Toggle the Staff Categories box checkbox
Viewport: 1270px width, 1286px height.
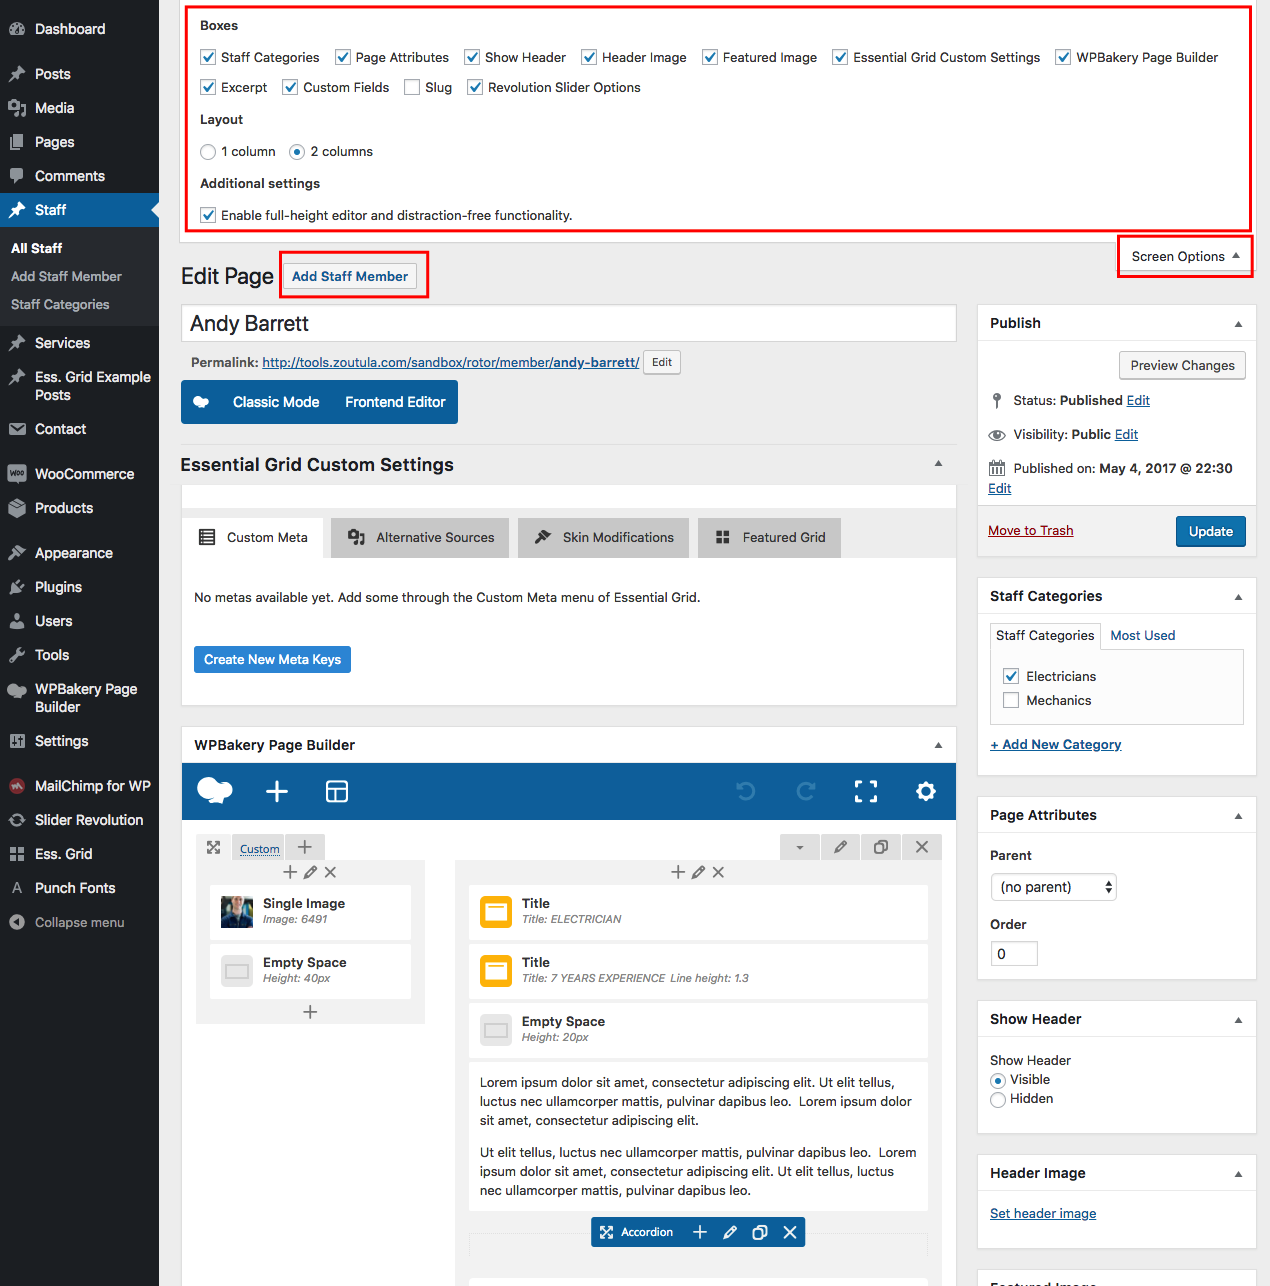point(208,57)
